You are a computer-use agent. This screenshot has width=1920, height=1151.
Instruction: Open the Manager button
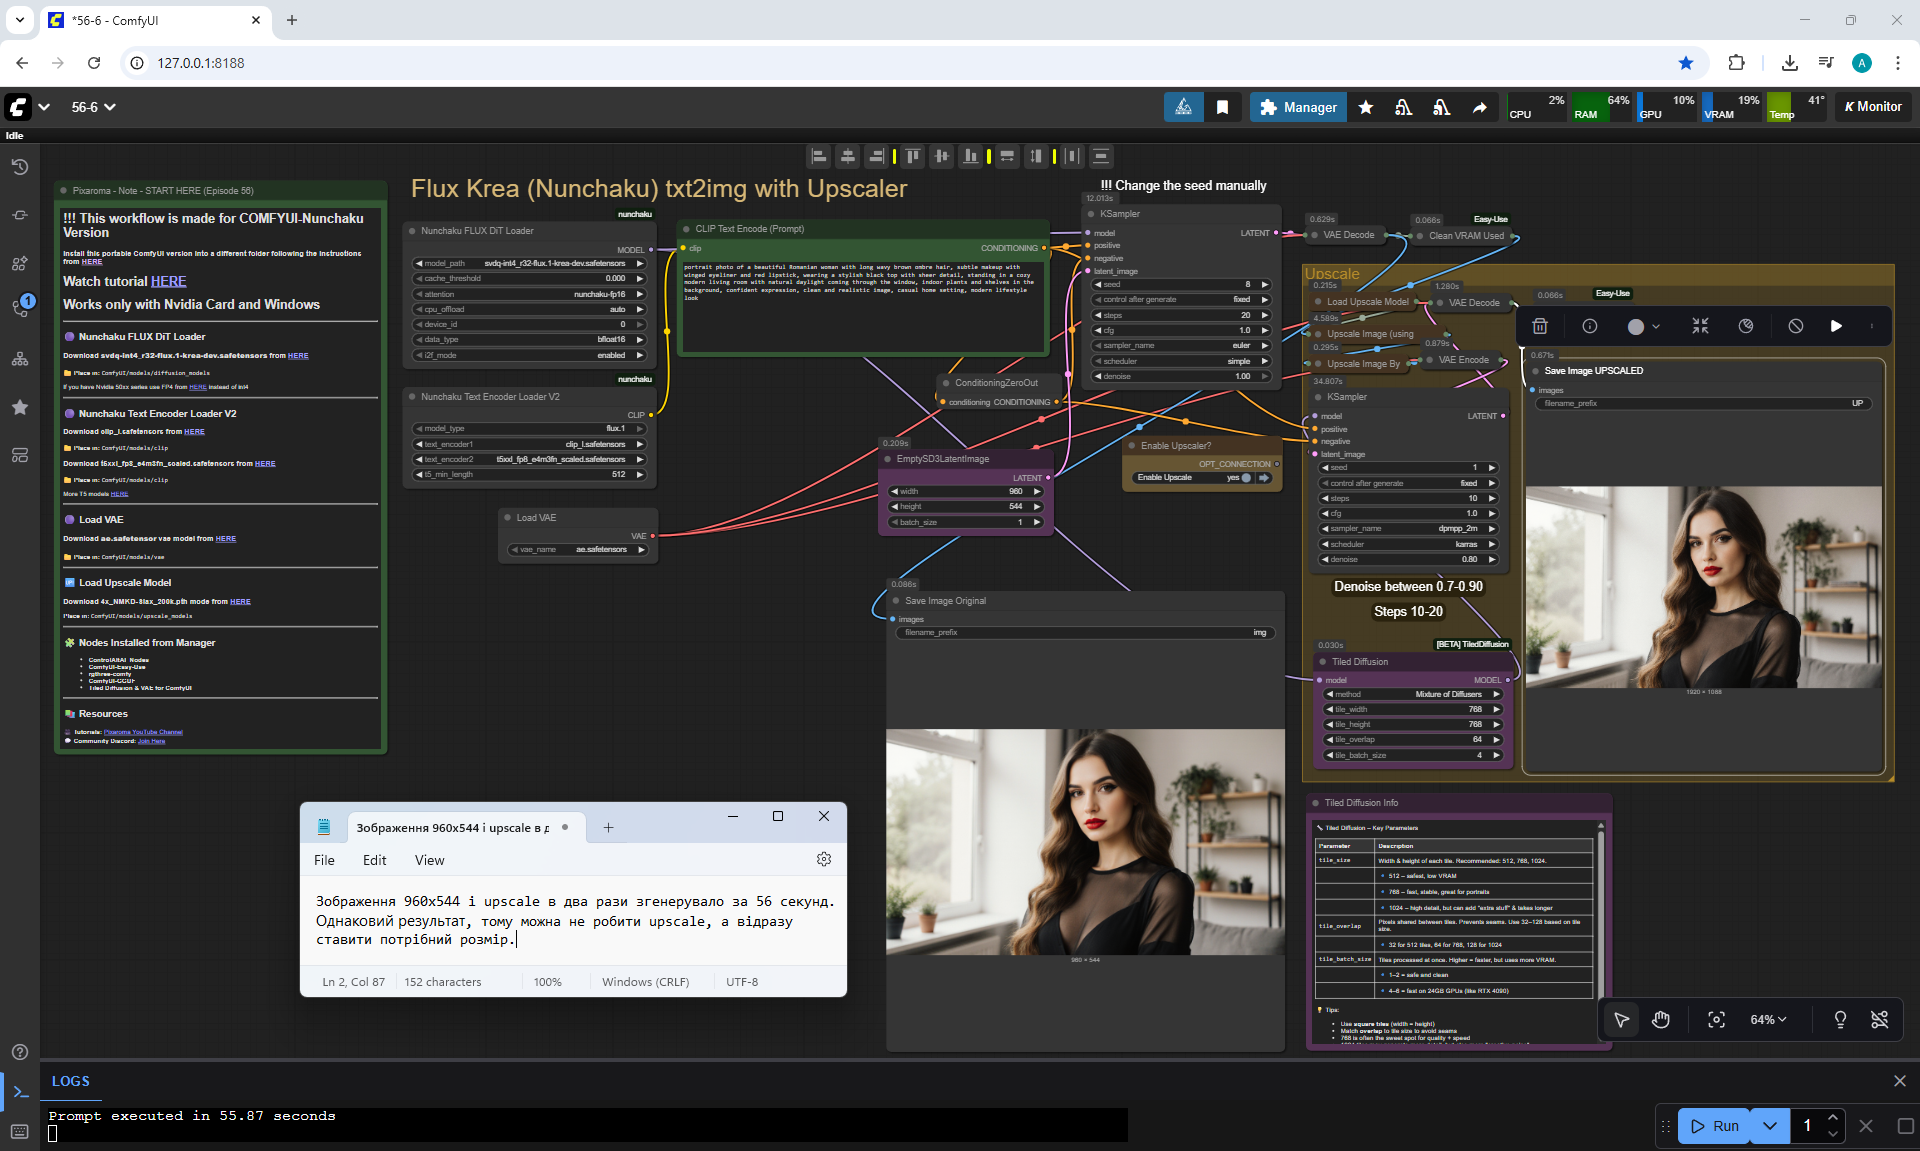pos(1297,107)
